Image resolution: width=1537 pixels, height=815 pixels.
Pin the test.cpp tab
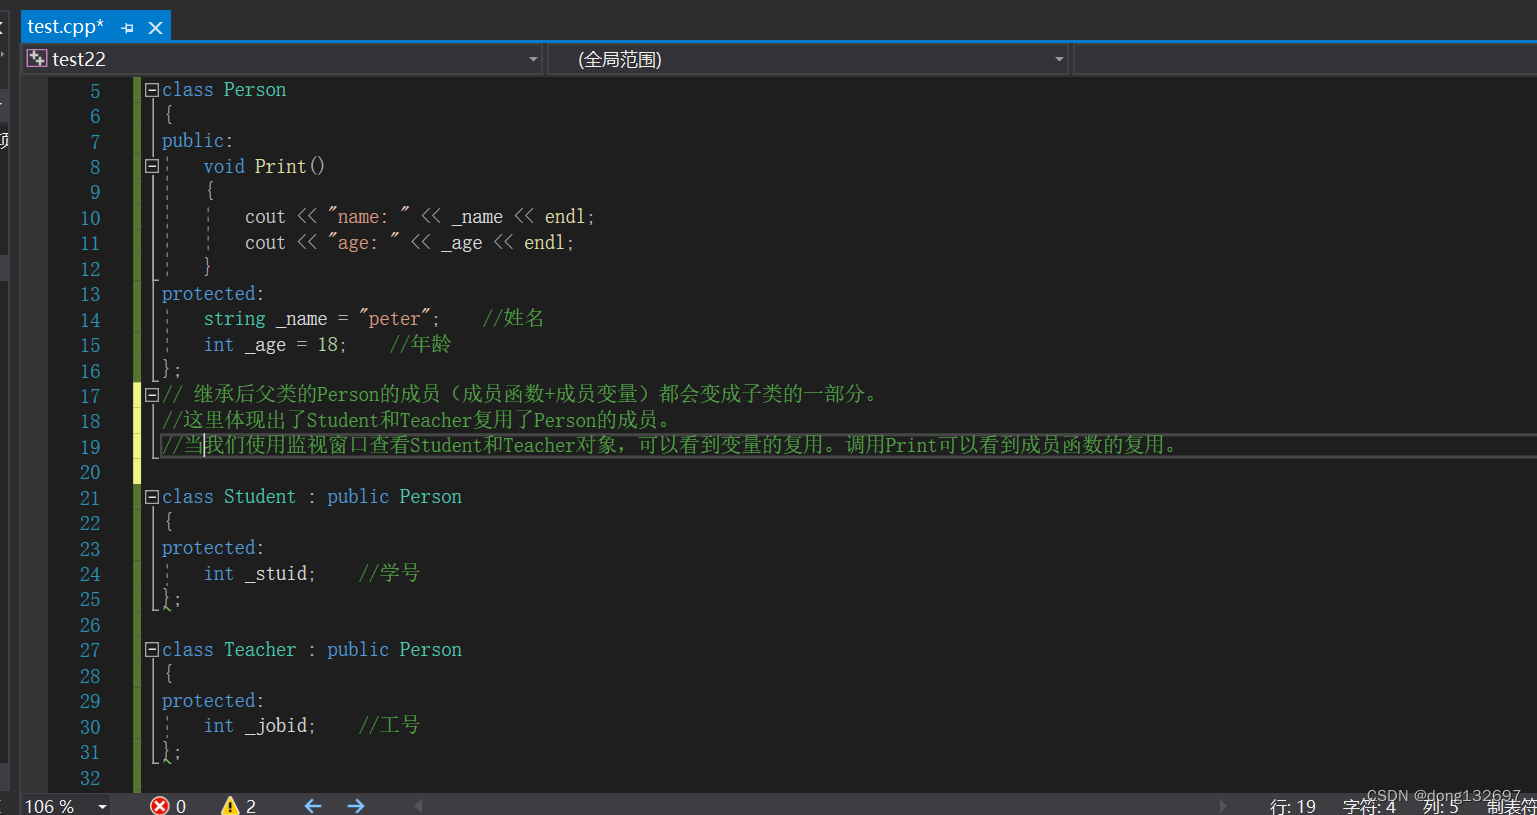[127, 28]
